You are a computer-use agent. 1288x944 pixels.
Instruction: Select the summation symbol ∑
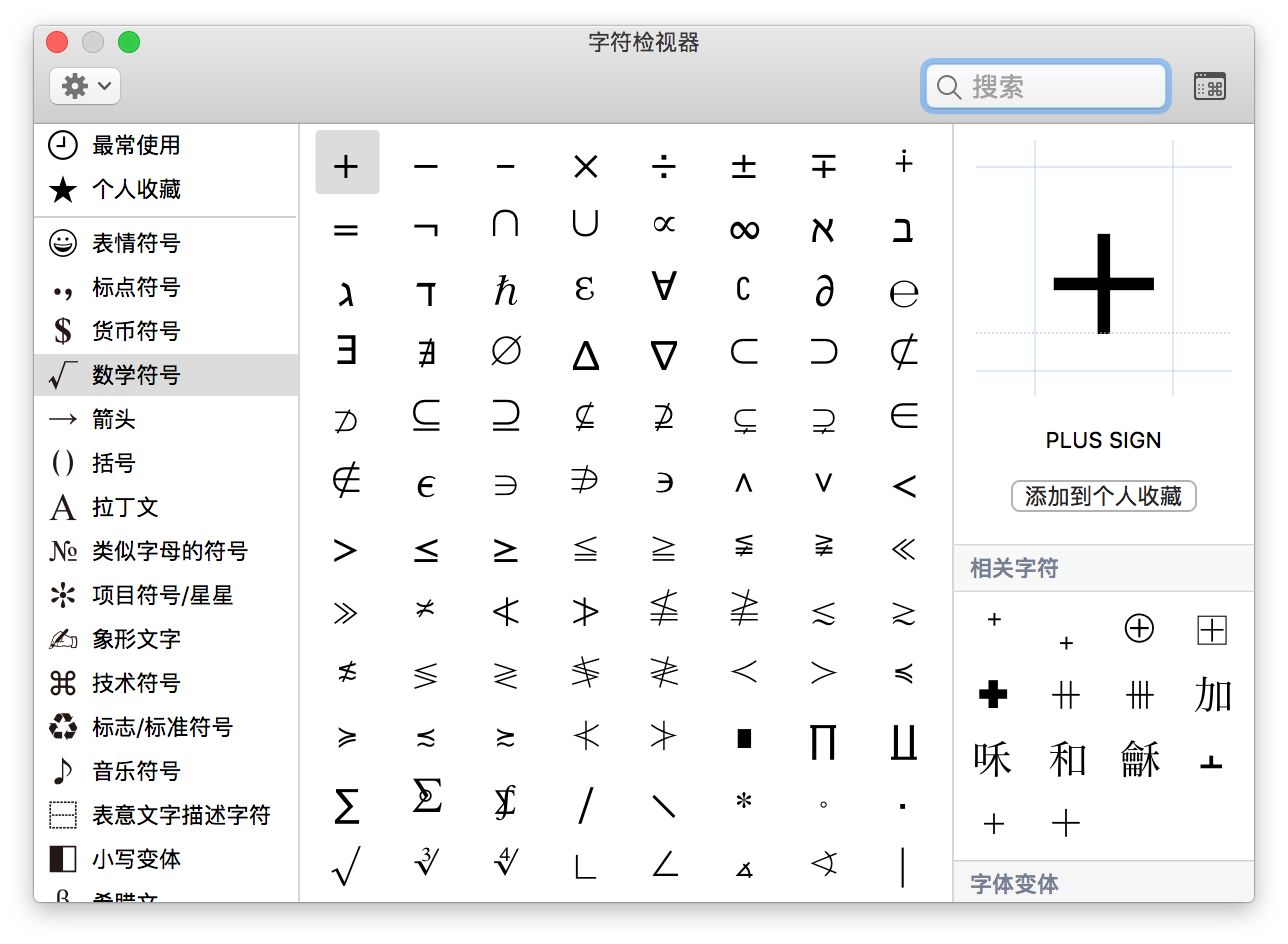point(346,804)
